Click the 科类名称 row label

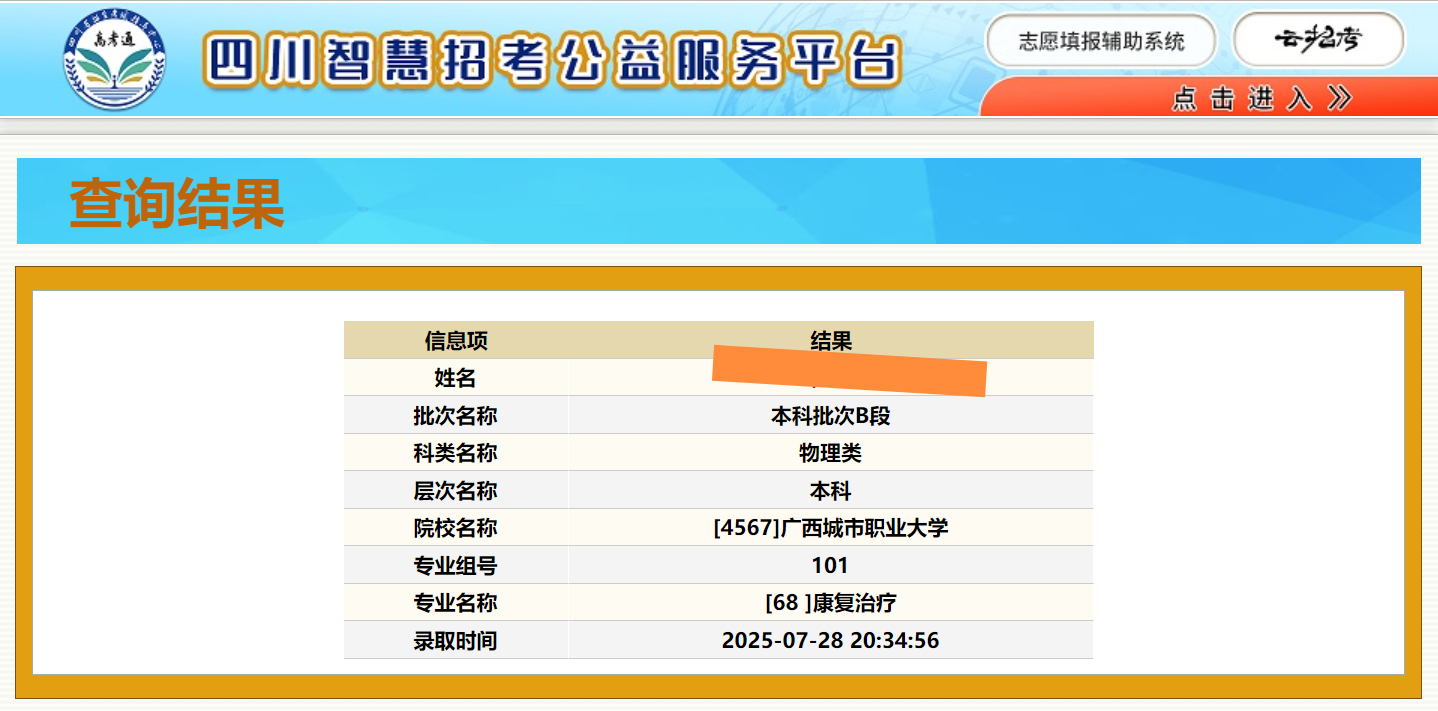point(456,453)
